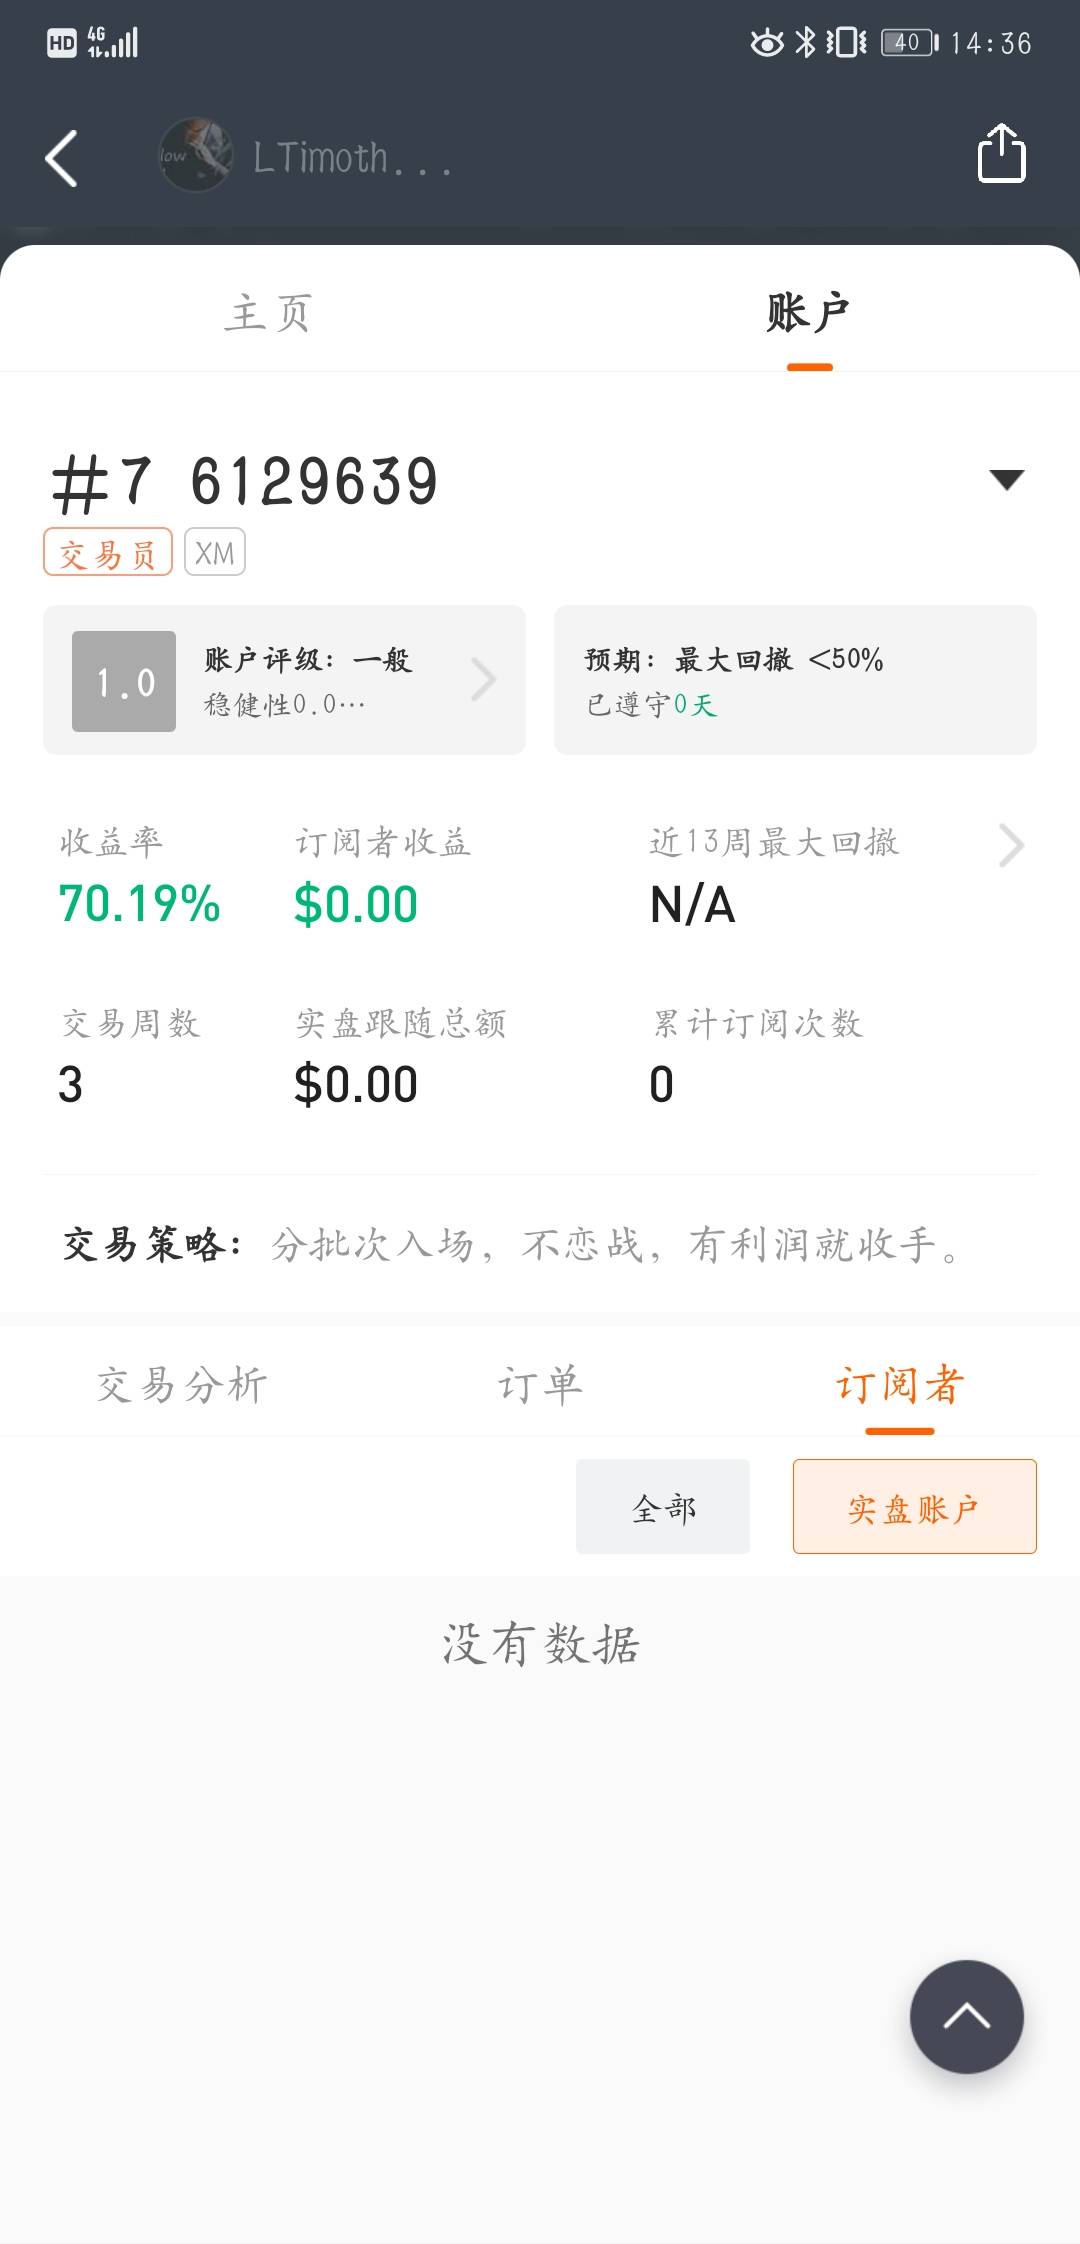
Task: Filter subscribers by 实盘账户
Action: [914, 1507]
